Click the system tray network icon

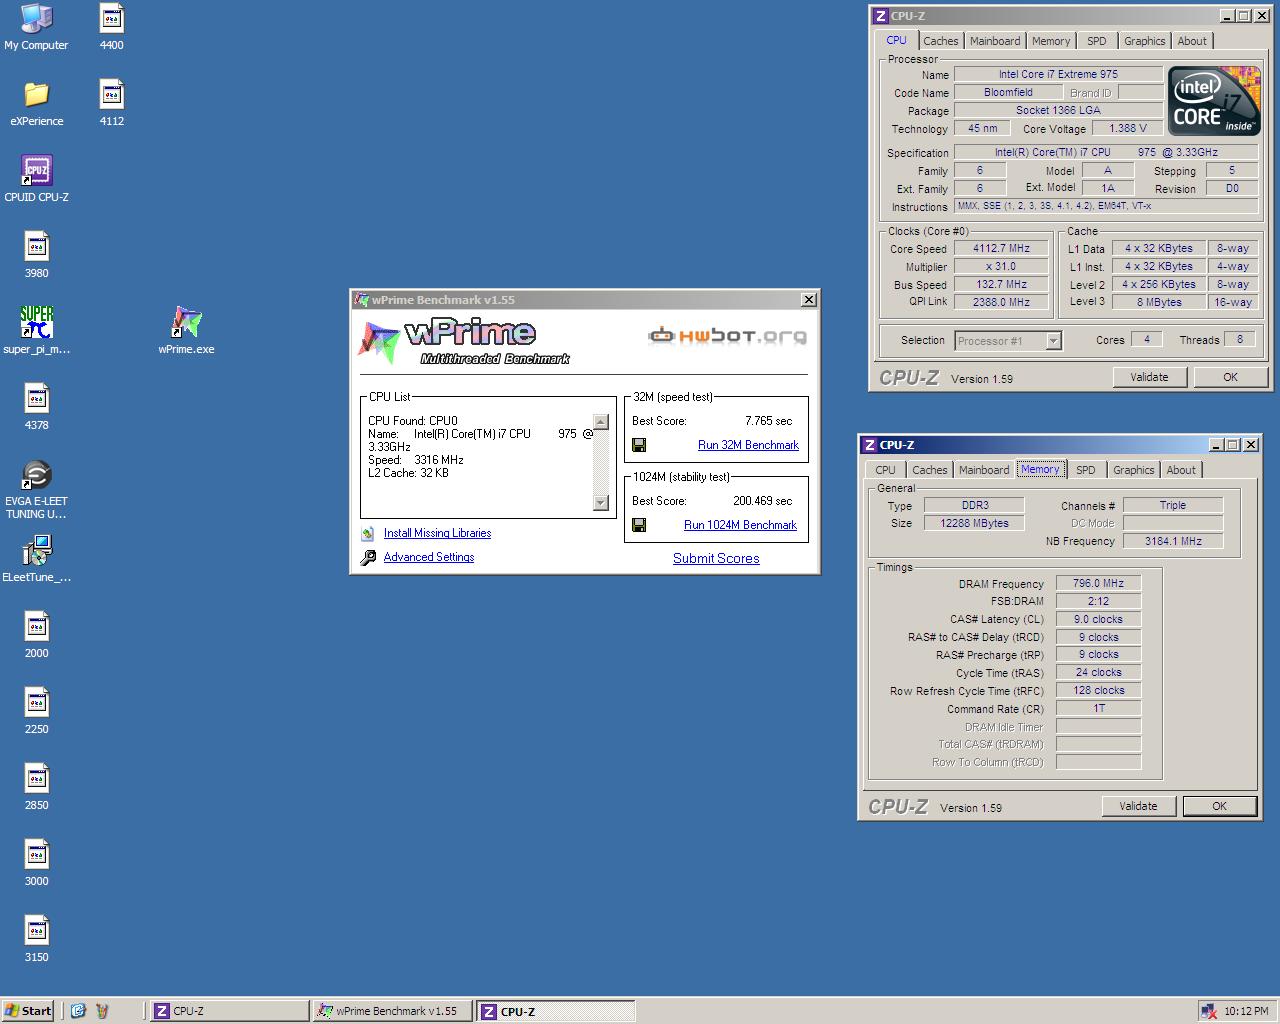click(x=1209, y=1011)
